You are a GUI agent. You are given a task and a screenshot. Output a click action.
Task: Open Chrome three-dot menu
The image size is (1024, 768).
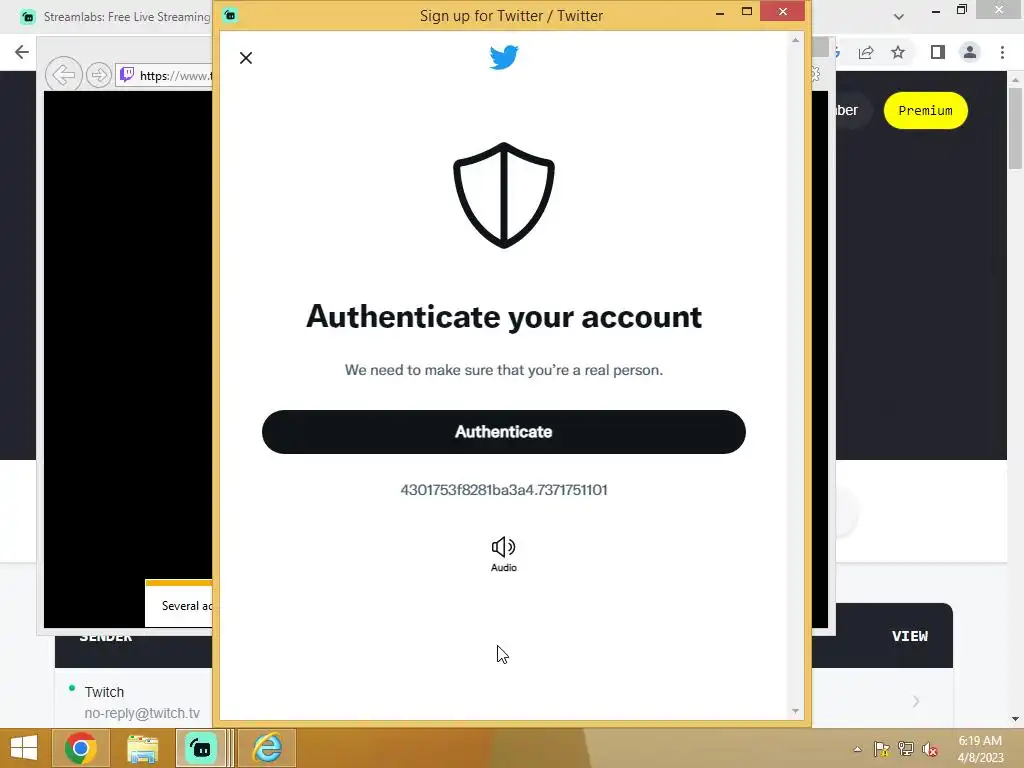[1002, 52]
